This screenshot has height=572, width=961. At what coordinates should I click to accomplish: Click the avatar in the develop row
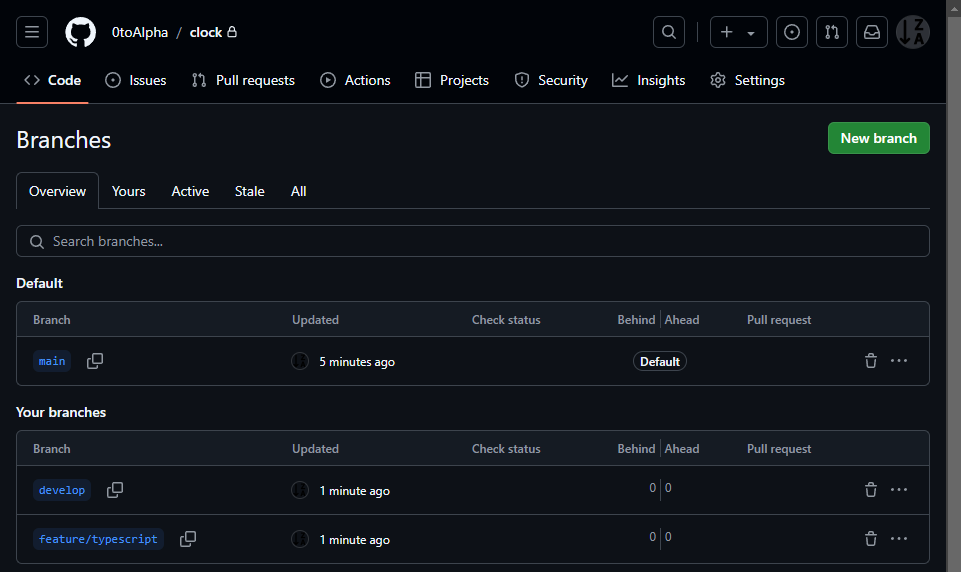click(x=300, y=490)
